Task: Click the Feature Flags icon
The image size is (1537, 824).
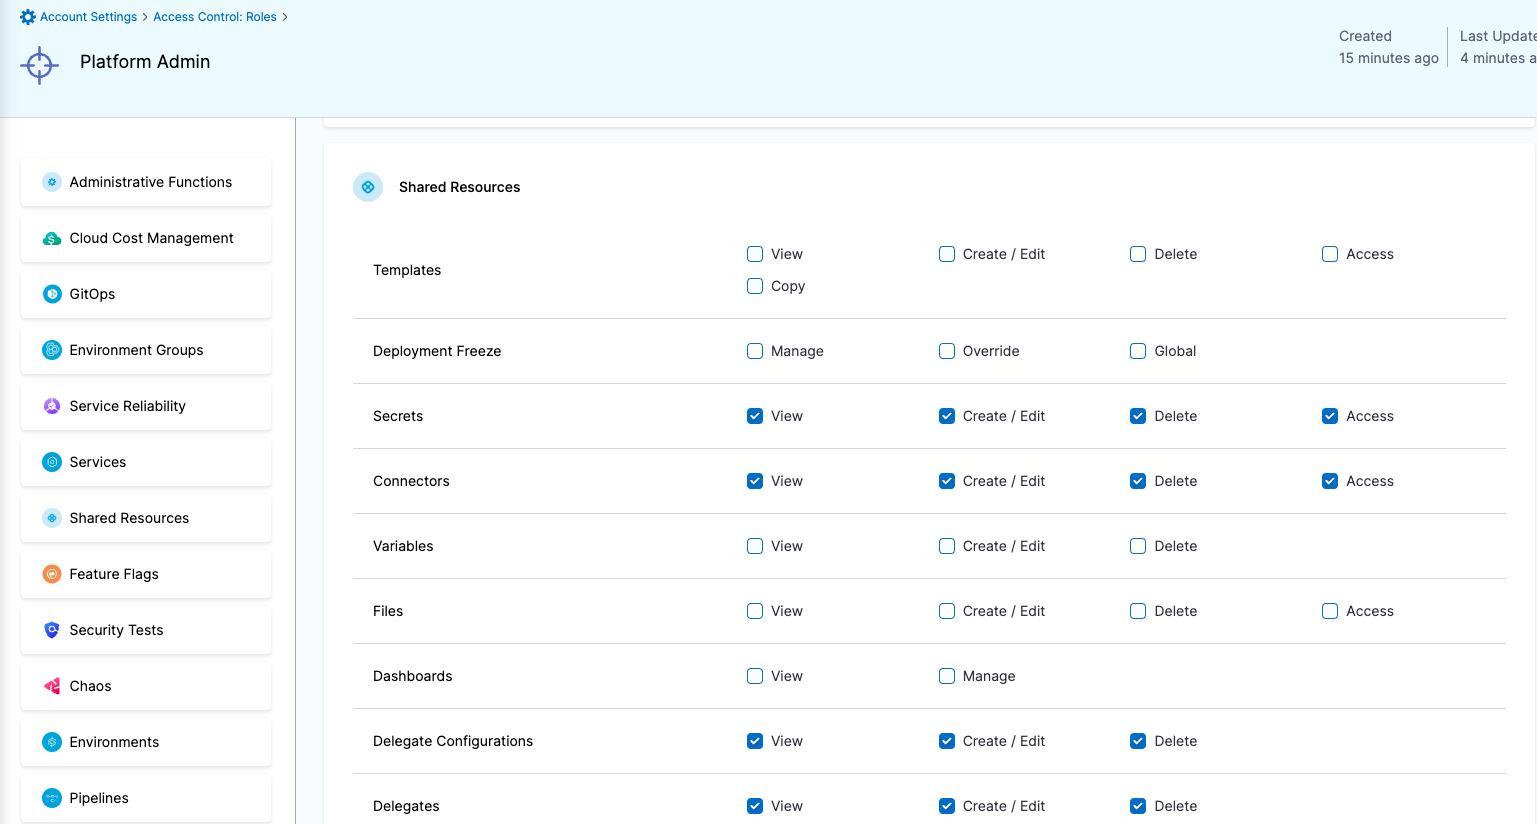Action: 52,573
